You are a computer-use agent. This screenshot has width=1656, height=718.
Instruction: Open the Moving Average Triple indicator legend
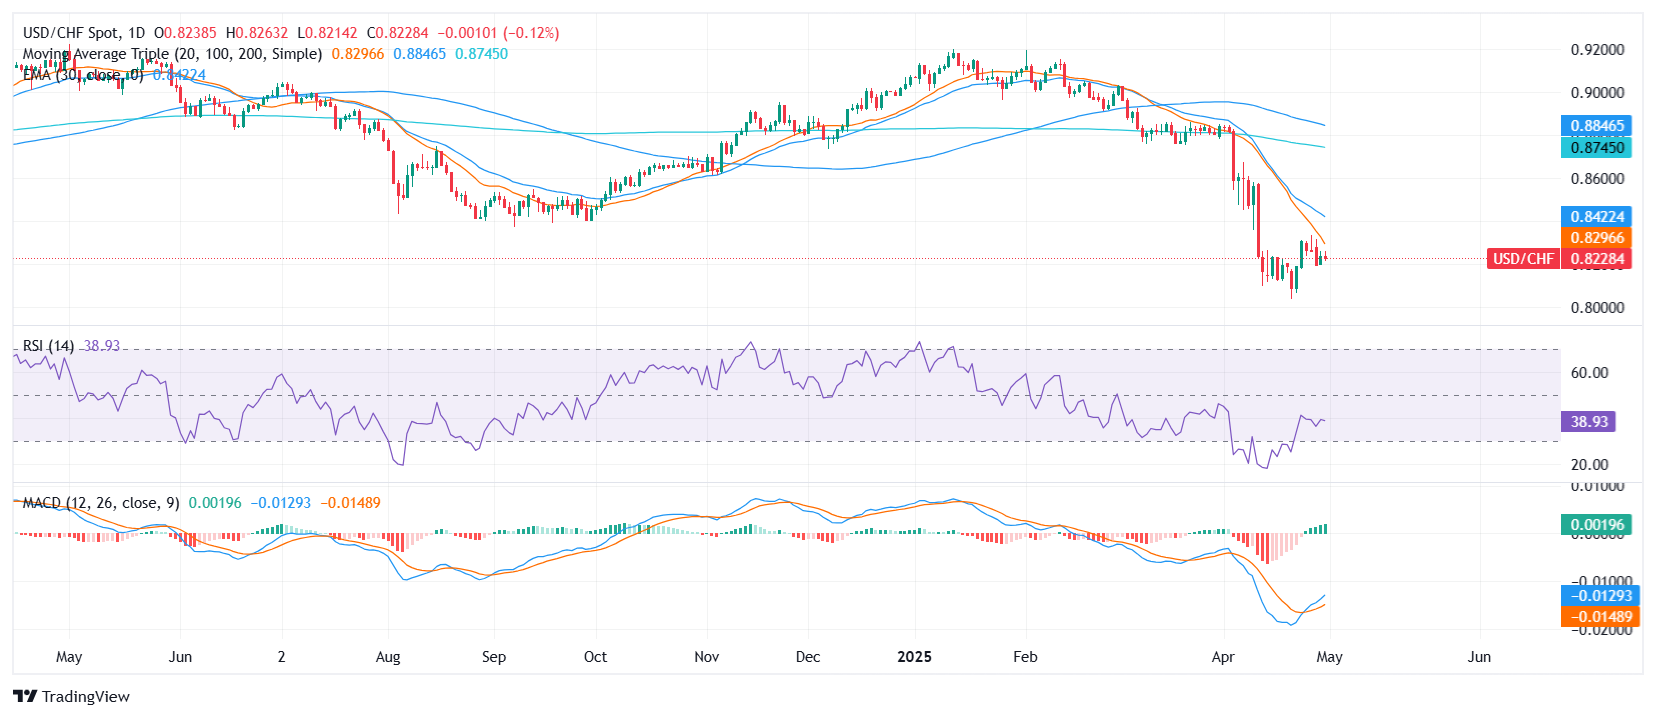[172, 54]
